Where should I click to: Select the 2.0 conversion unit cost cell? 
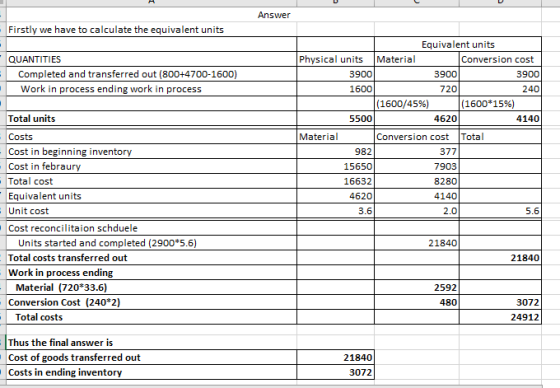pos(417,211)
